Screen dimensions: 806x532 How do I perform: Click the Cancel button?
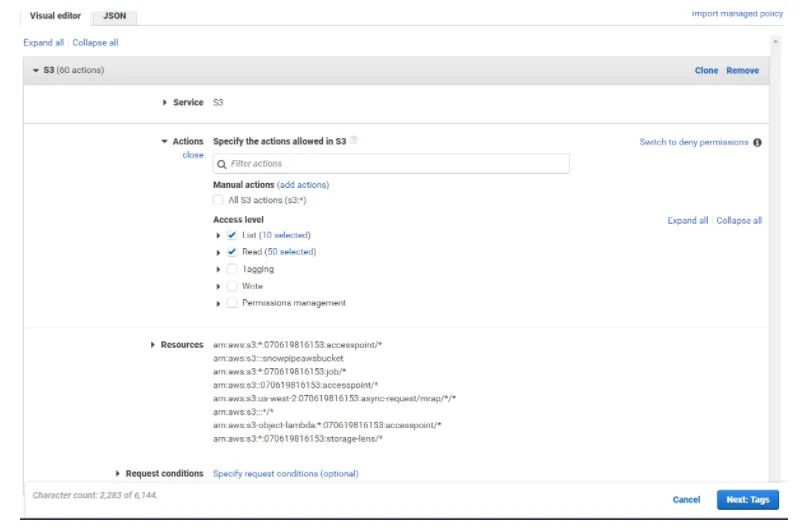(x=686, y=500)
